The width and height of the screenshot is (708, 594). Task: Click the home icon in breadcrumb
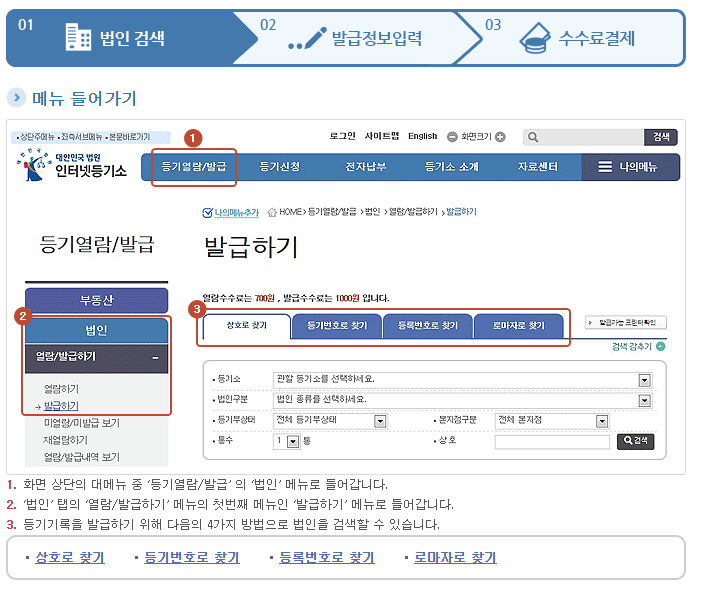pyautogui.click(x=272, y=212)
